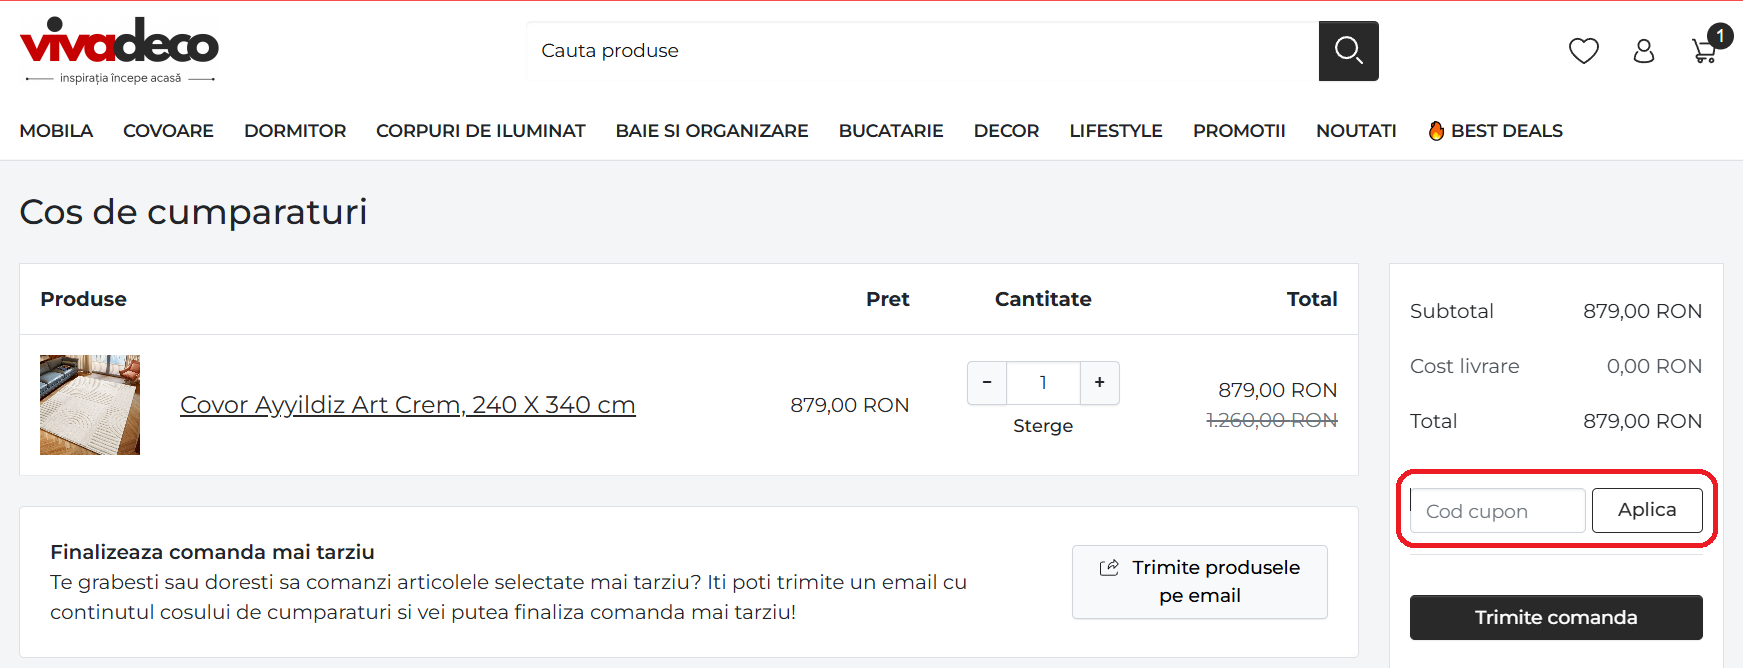Increase quantity with the plus button

pos(1099,383)
